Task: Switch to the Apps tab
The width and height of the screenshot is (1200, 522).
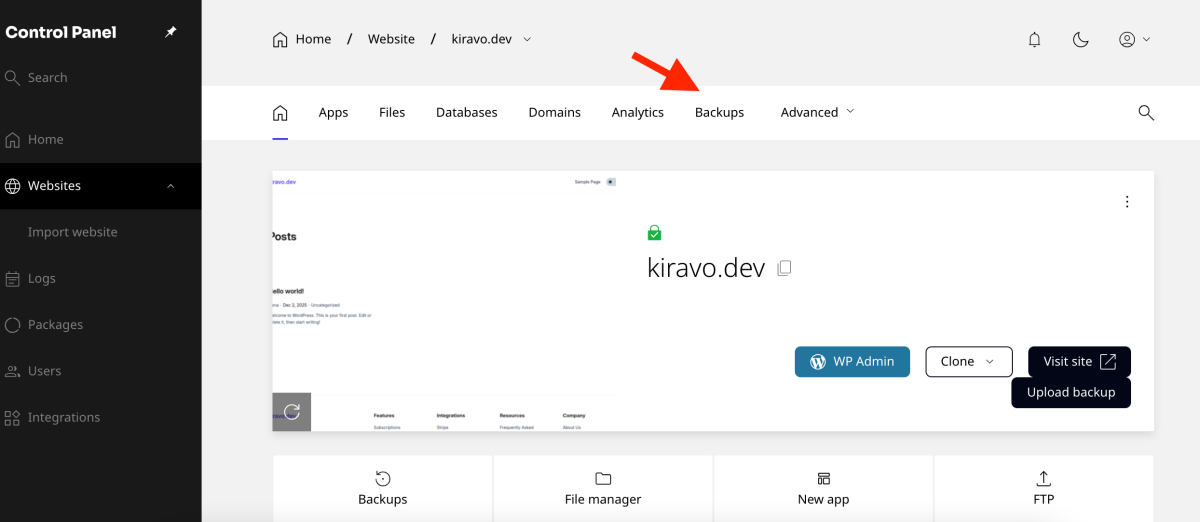Action: (x=333, y=112)
